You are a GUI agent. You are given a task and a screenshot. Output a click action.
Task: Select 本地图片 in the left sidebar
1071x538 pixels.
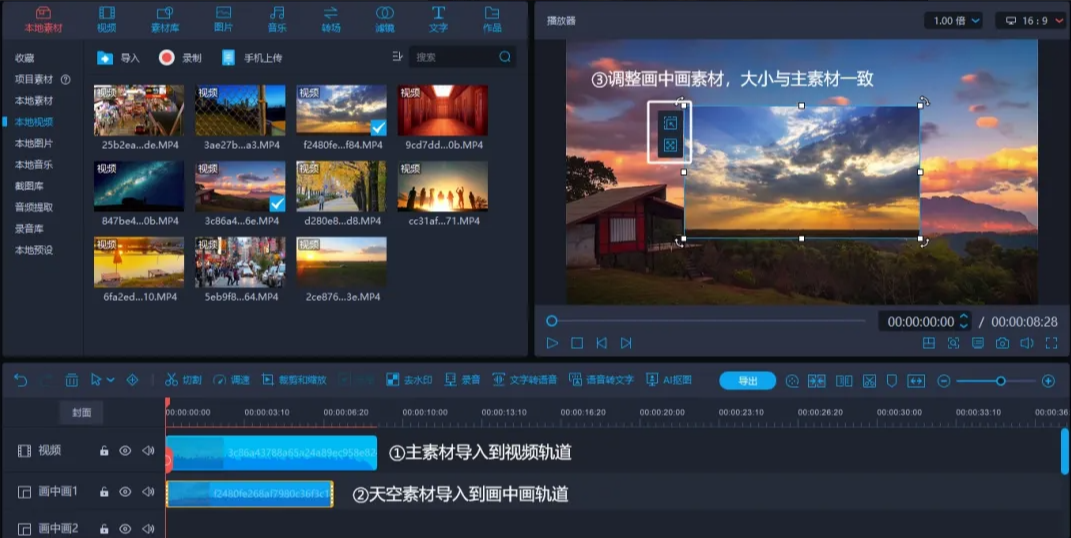click(33, 143)
